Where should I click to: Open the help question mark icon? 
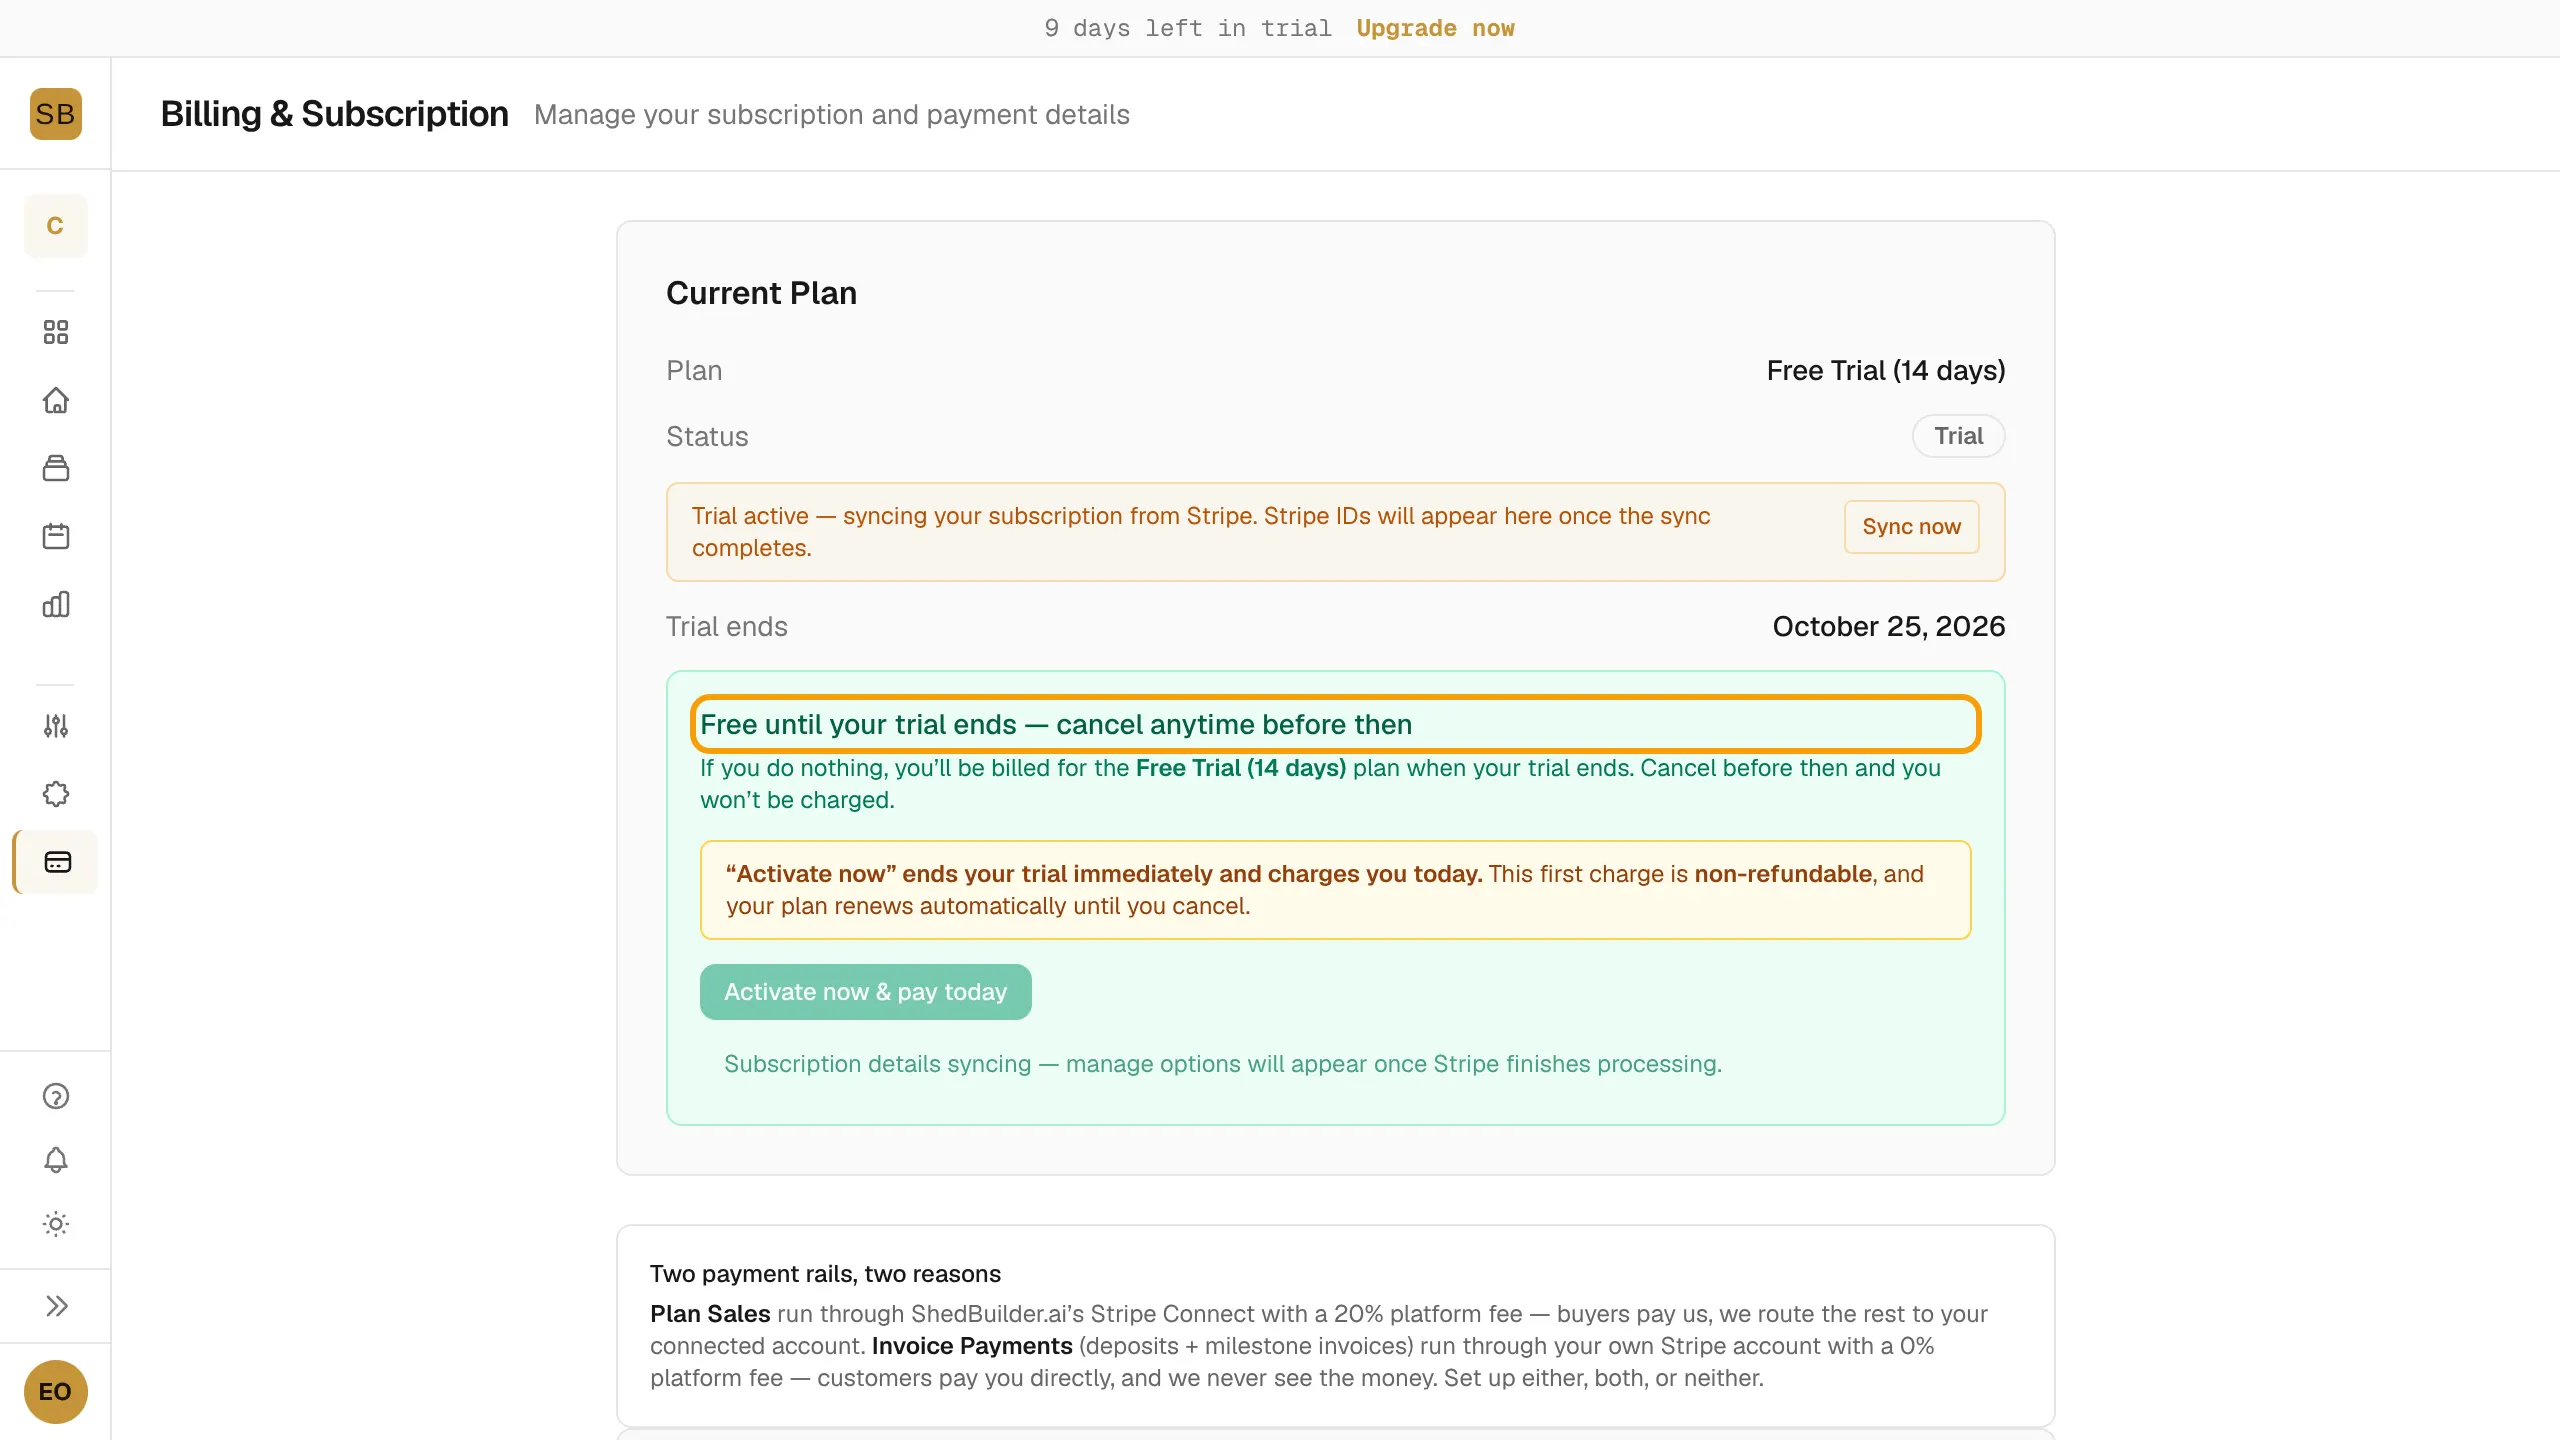click(x=56, y=1096)
